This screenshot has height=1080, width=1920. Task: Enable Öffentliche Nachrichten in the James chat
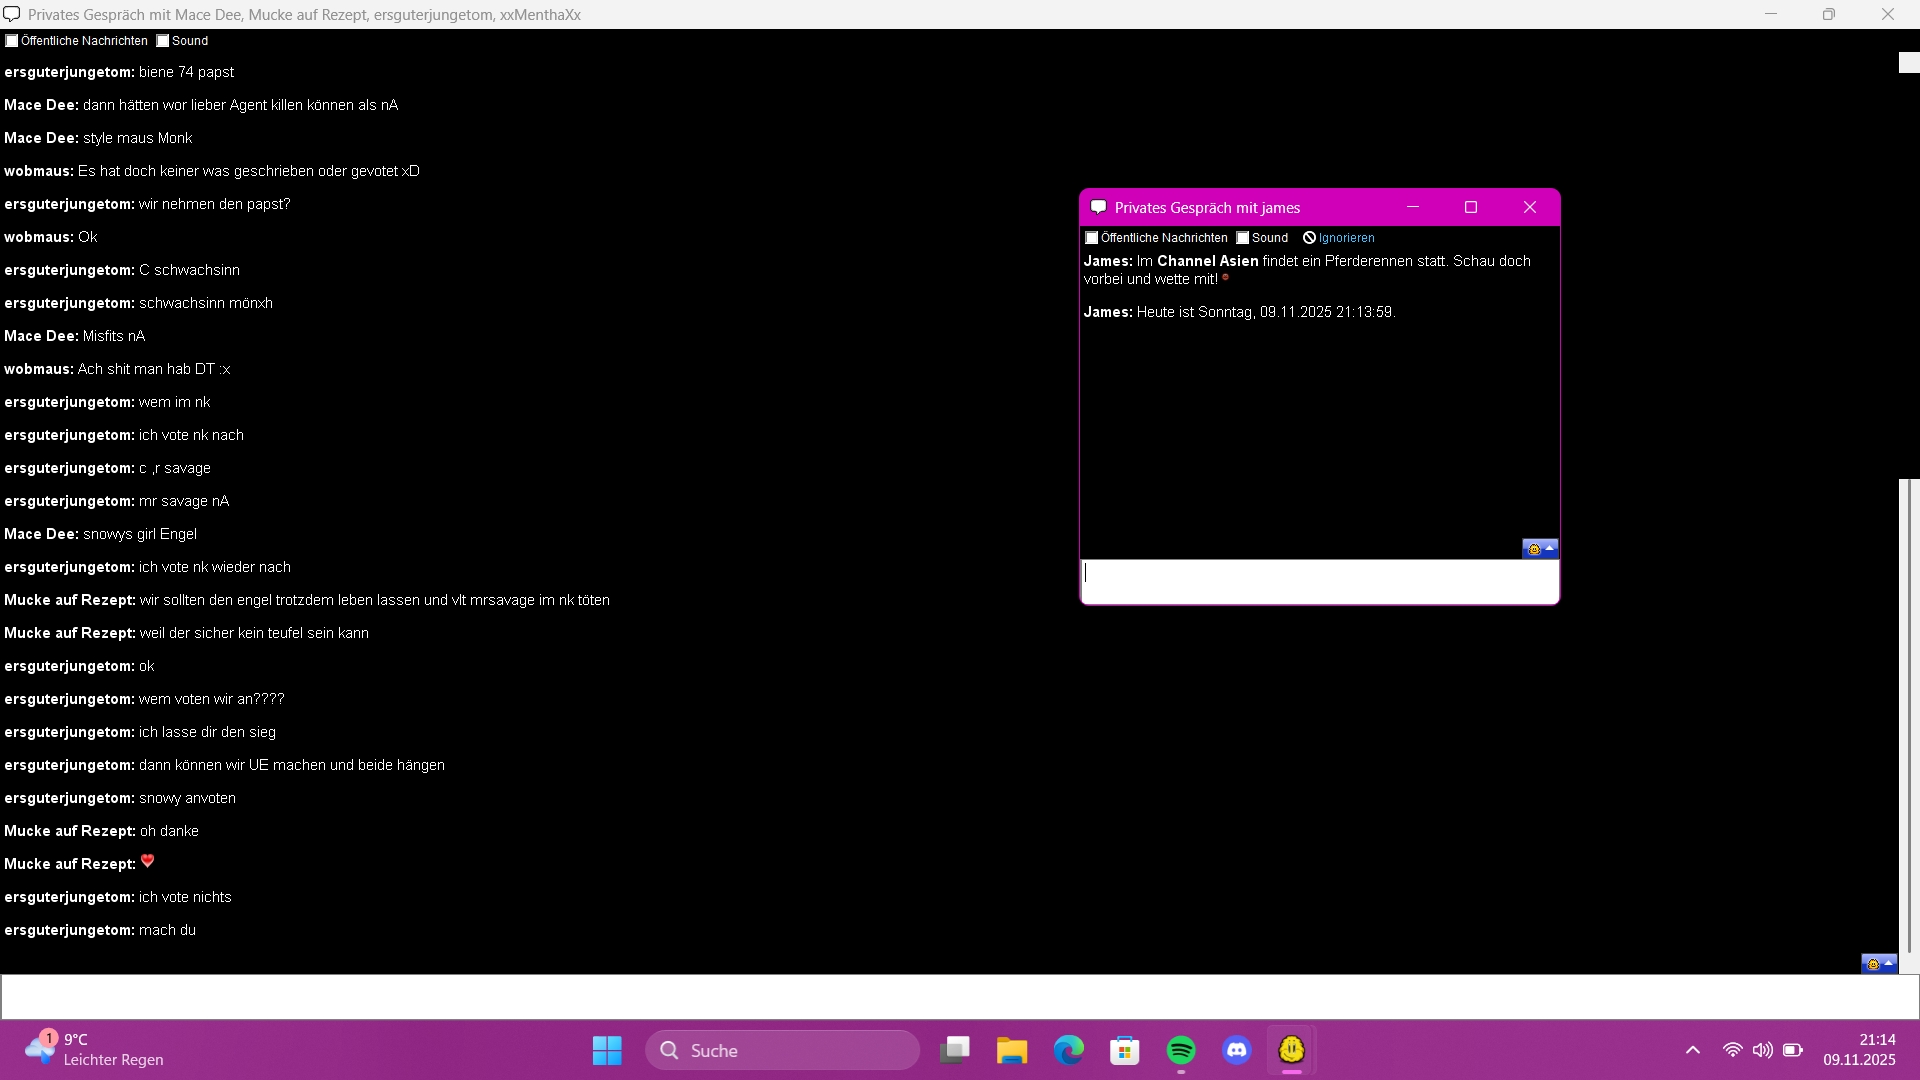pos(1092,238)
